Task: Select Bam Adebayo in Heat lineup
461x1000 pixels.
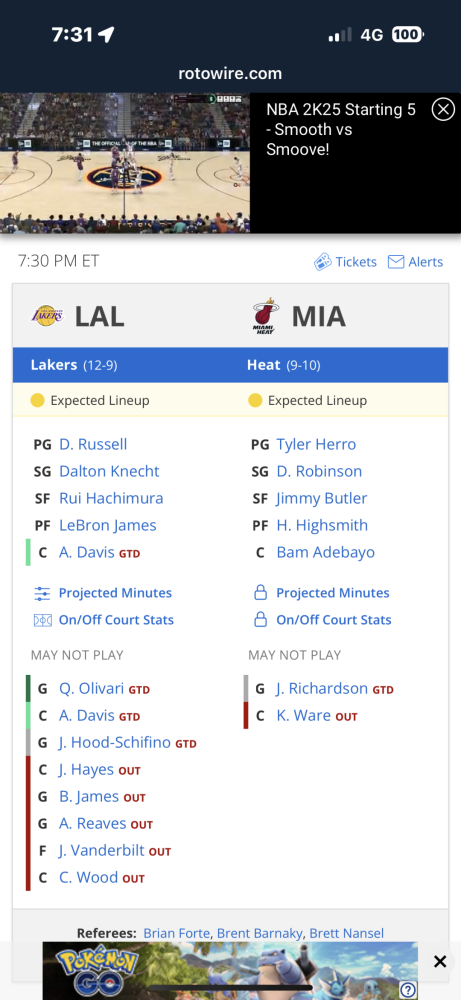Action: pos(326,552)
